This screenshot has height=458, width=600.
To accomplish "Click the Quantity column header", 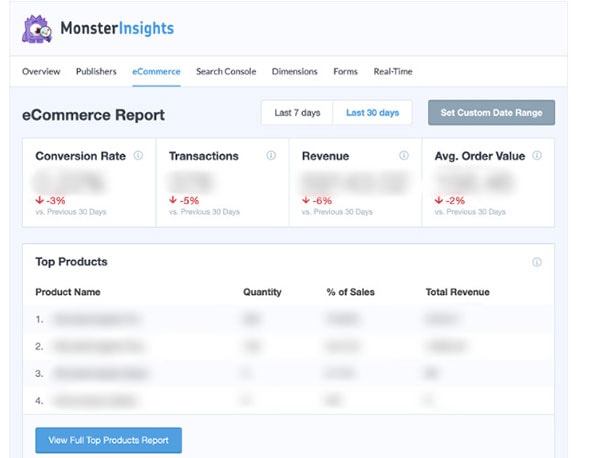I will coord(262,292).
